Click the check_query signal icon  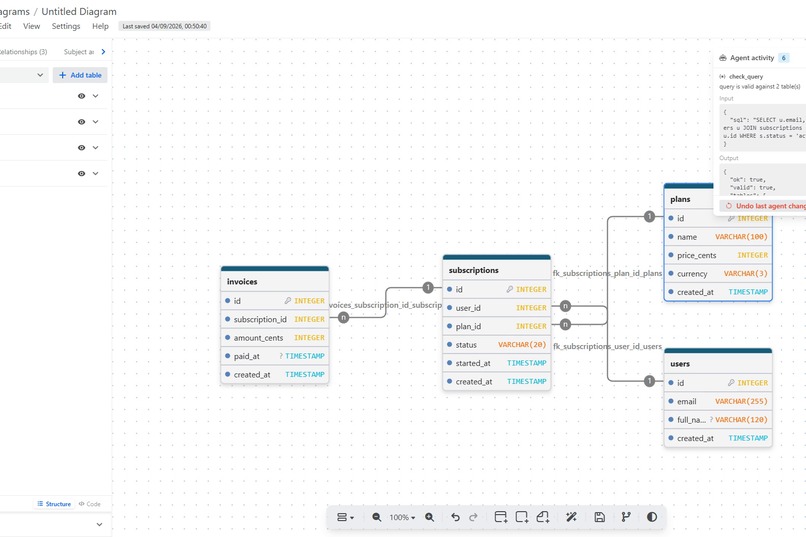coord(722,77)
